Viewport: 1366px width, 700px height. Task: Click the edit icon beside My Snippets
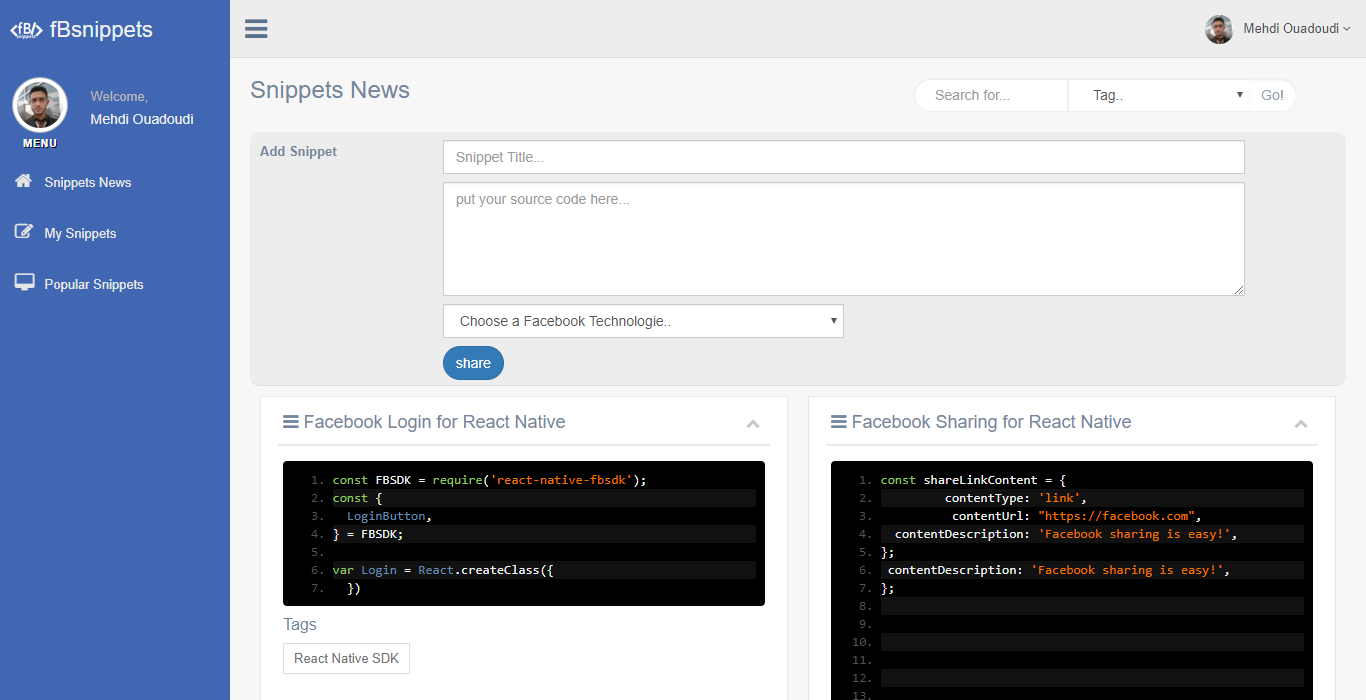24,232
